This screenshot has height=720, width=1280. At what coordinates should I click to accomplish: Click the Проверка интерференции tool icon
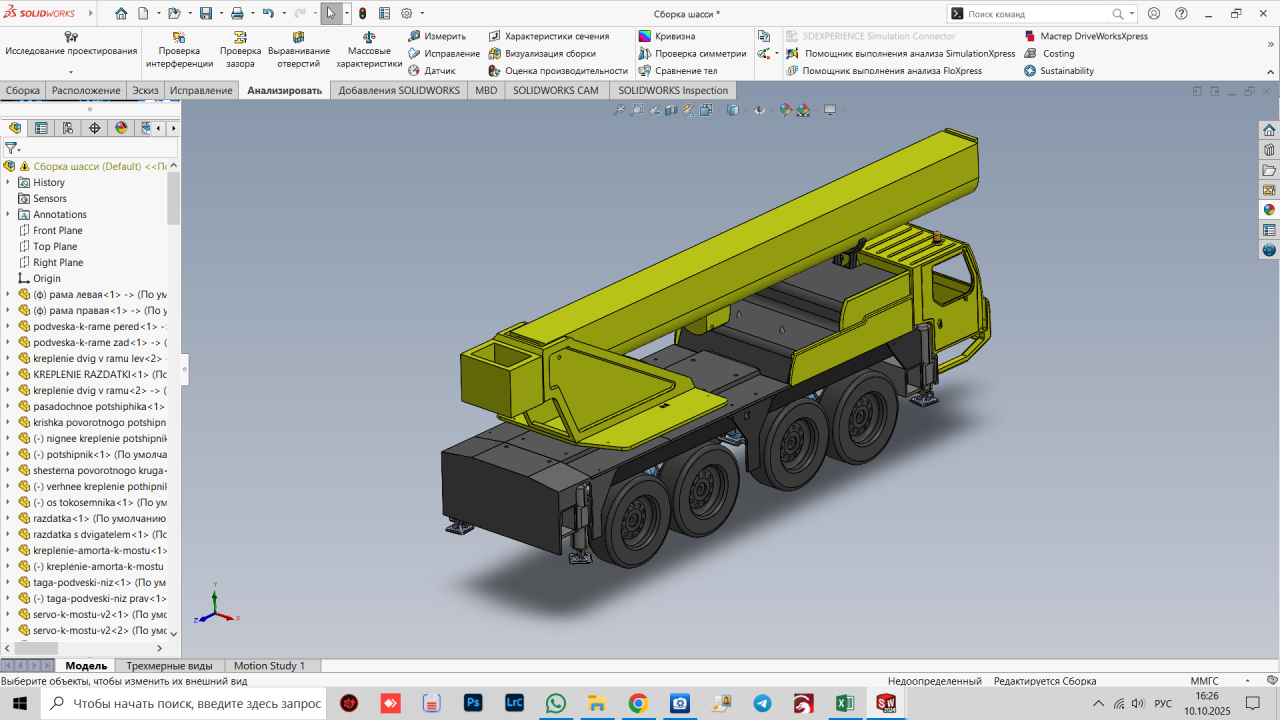tap(179, 37)
